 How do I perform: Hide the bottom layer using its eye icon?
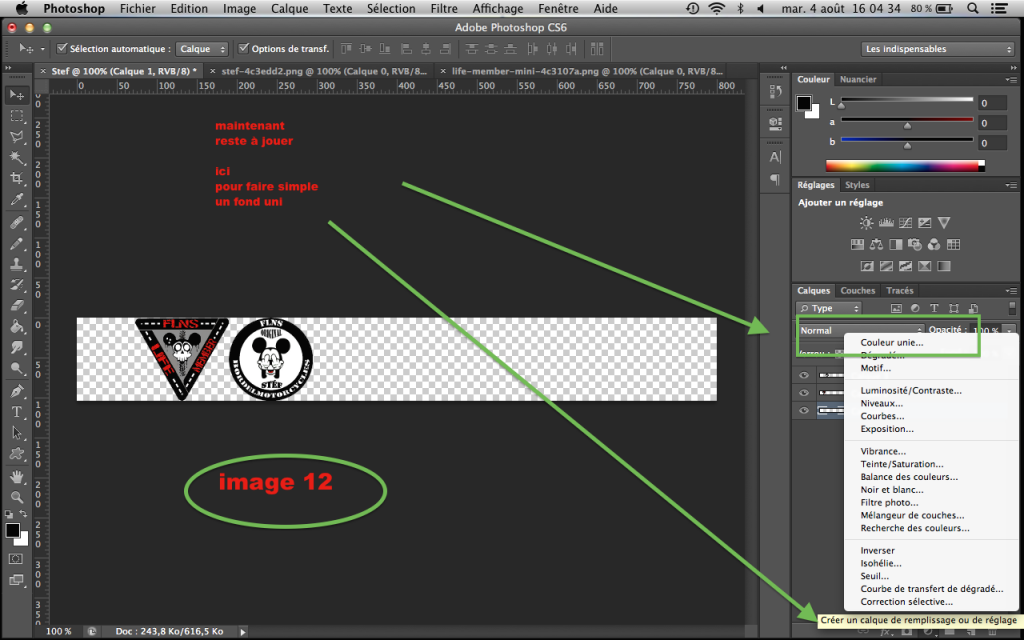click(x=804, y=411)
